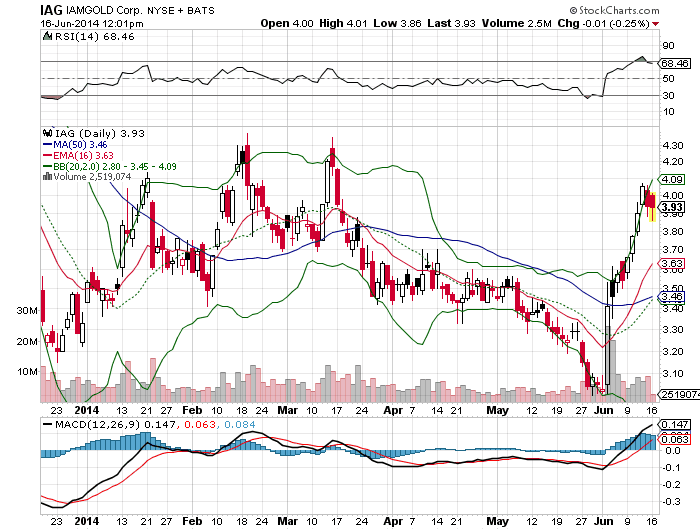Screen dimensions: 700x530
Task: Click the red 3.63 EMA price tag
Action: pos(672,263)
